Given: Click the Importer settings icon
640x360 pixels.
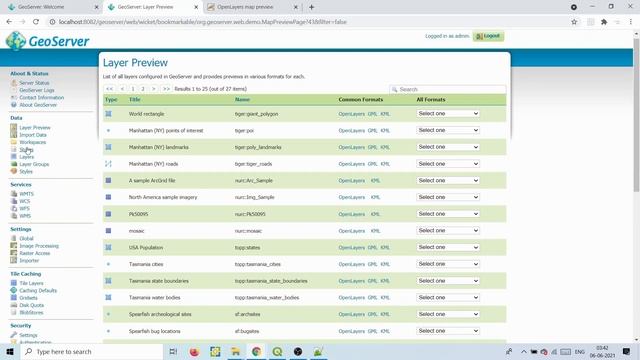Looking at the screenshot, I should coord(14,260).
